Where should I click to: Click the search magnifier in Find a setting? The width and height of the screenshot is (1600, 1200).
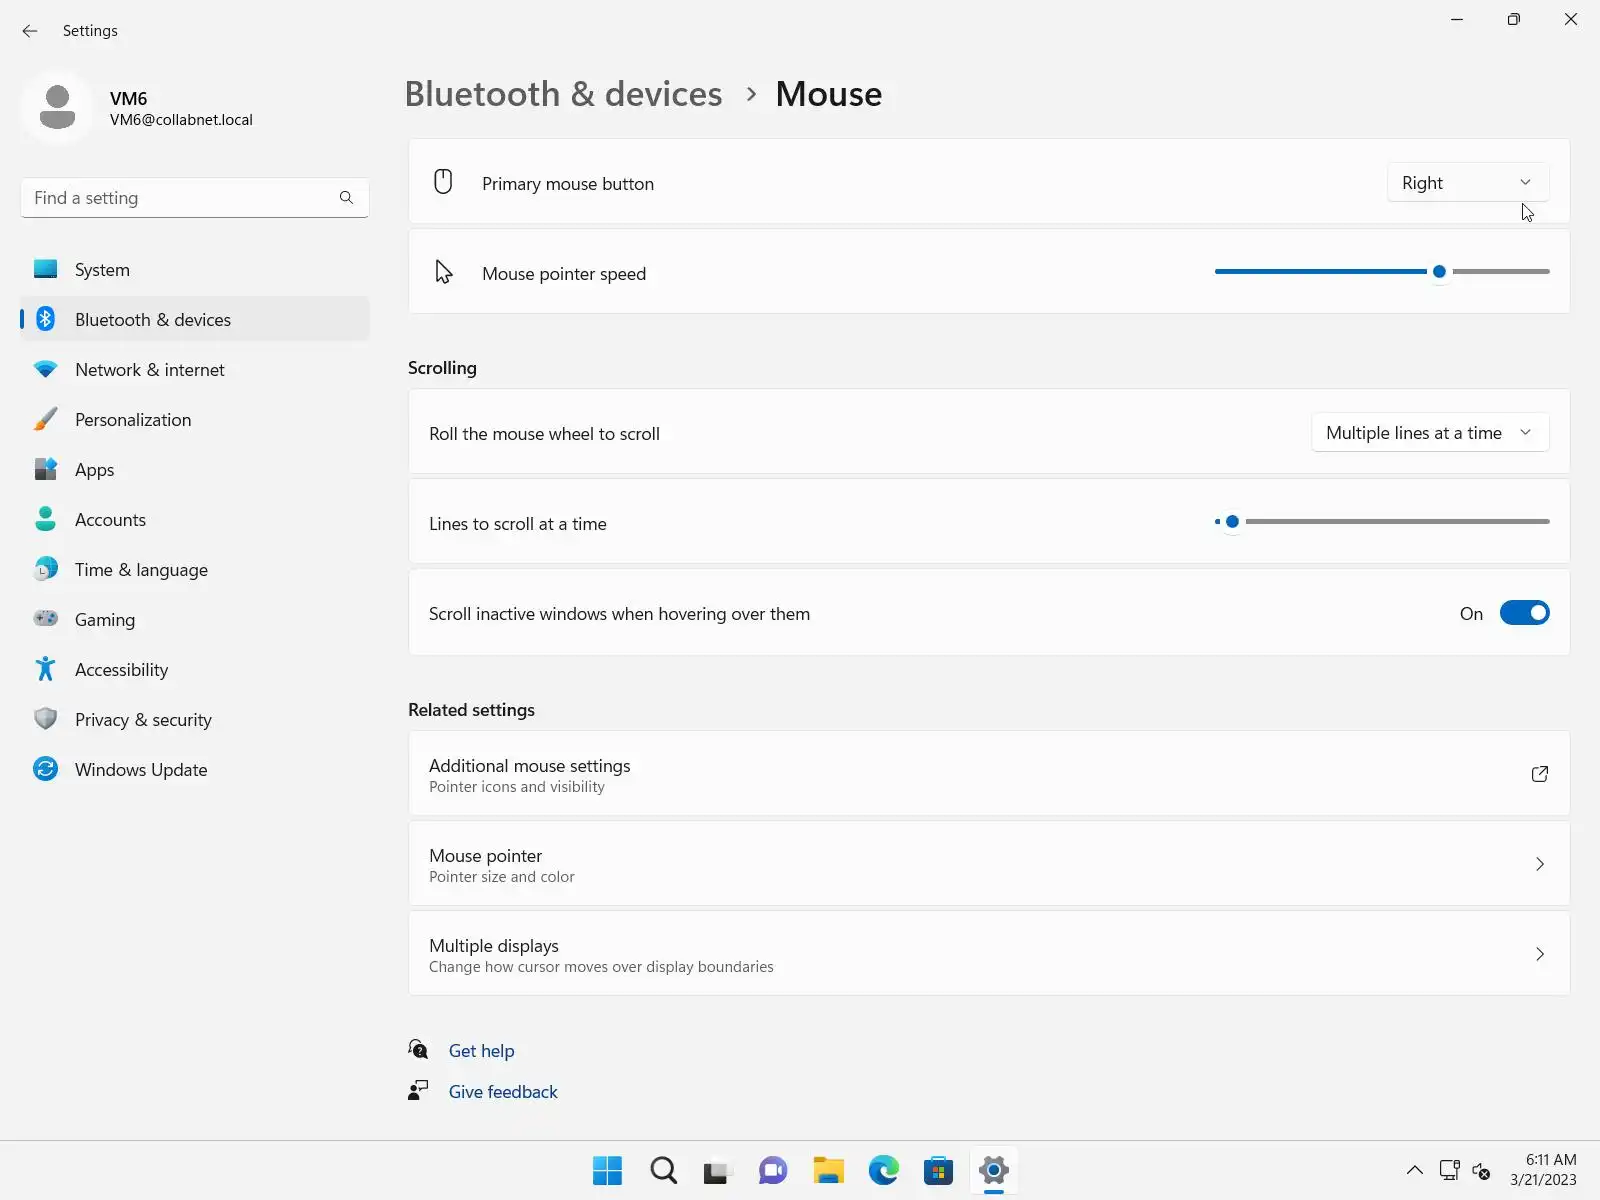[346, 198]
